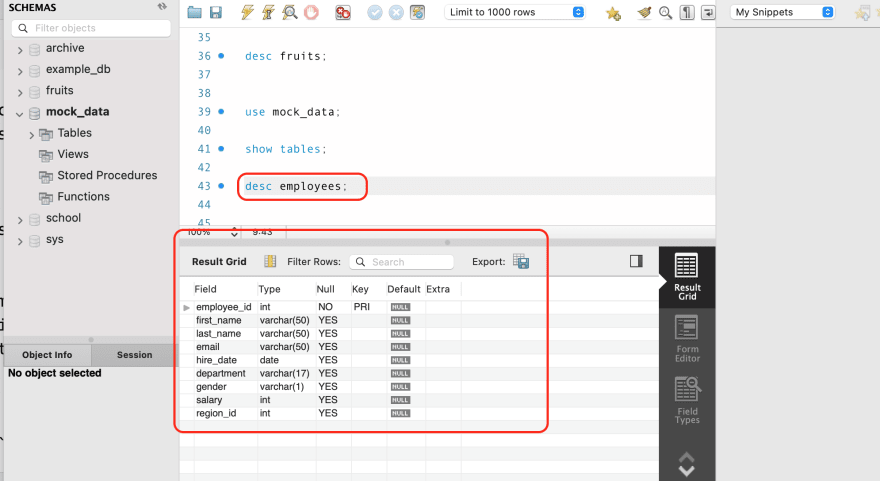Select the mock_data schema name

[x=77, y=112]
